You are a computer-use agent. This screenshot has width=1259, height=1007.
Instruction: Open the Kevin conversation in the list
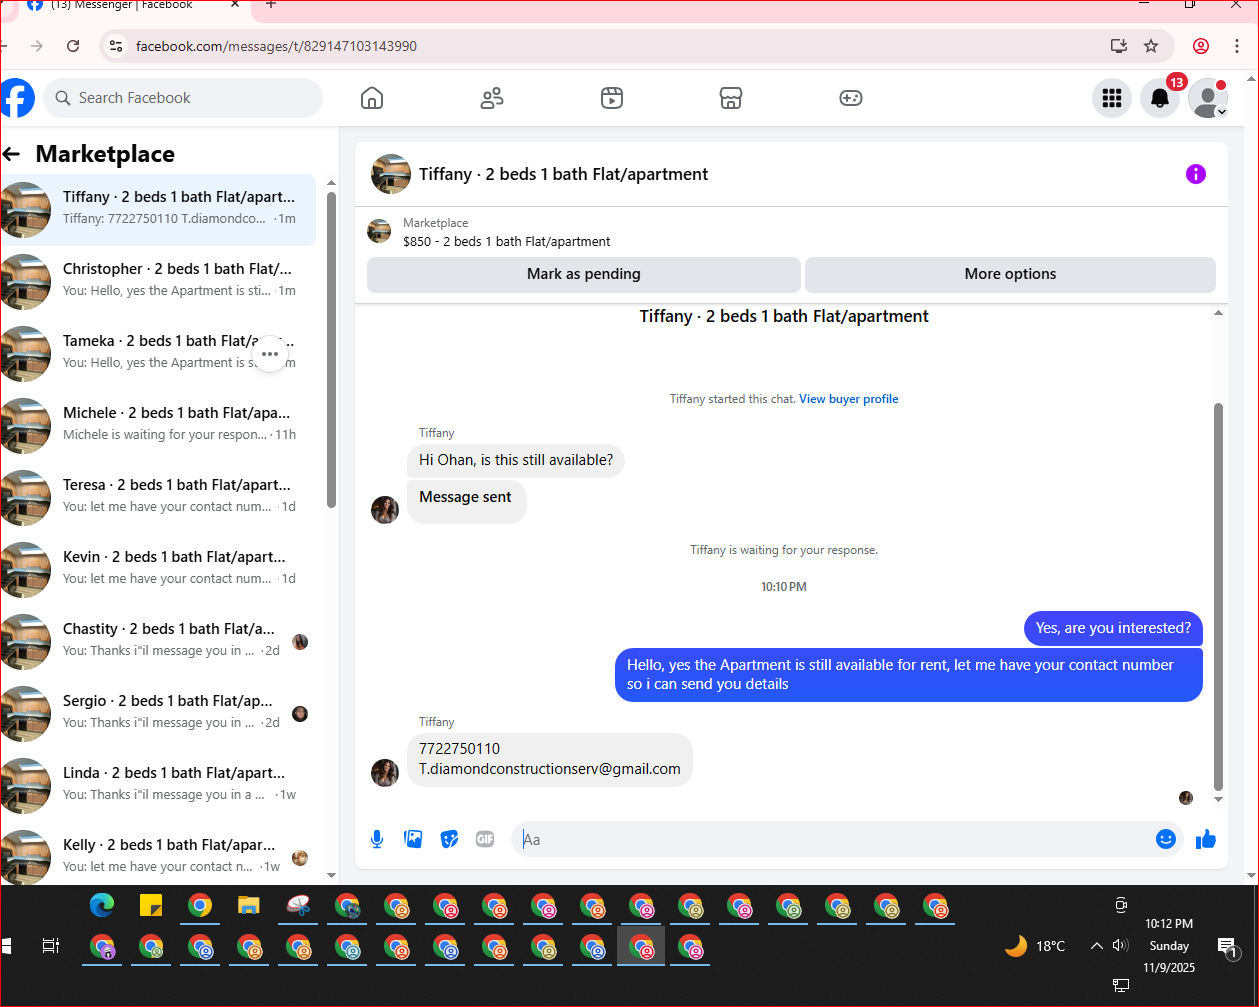click(x=158, y=570)
